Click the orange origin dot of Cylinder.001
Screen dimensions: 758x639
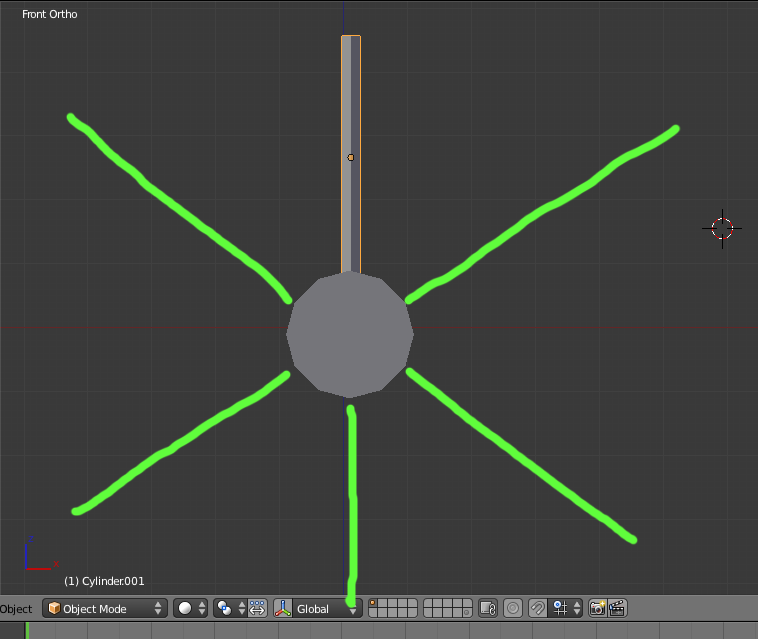point(351,158)
